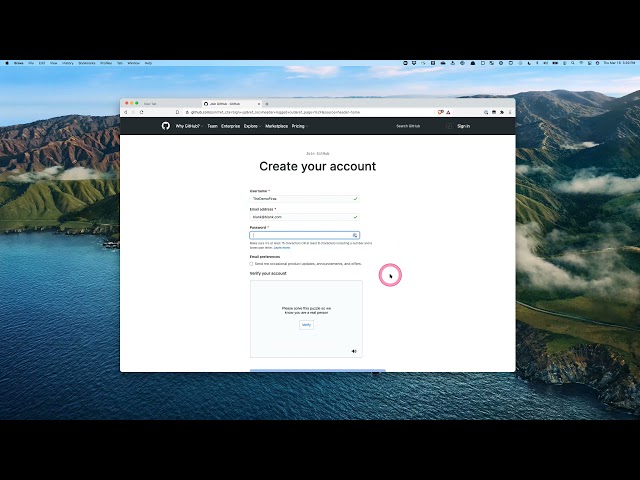Click the magnifier icon in browser toolbar
The image size is (640, 480).
(486, 112)
